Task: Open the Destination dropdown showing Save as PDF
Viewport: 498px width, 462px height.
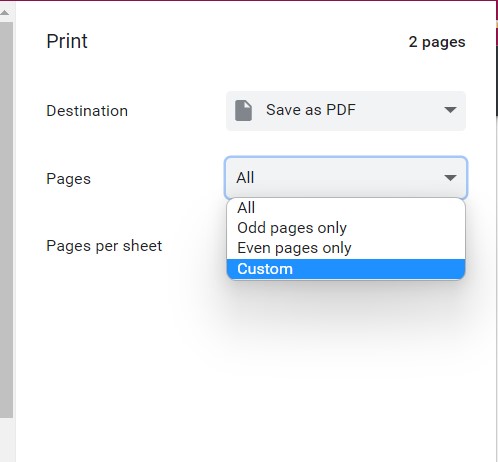Action: click(x=346, y=111)
